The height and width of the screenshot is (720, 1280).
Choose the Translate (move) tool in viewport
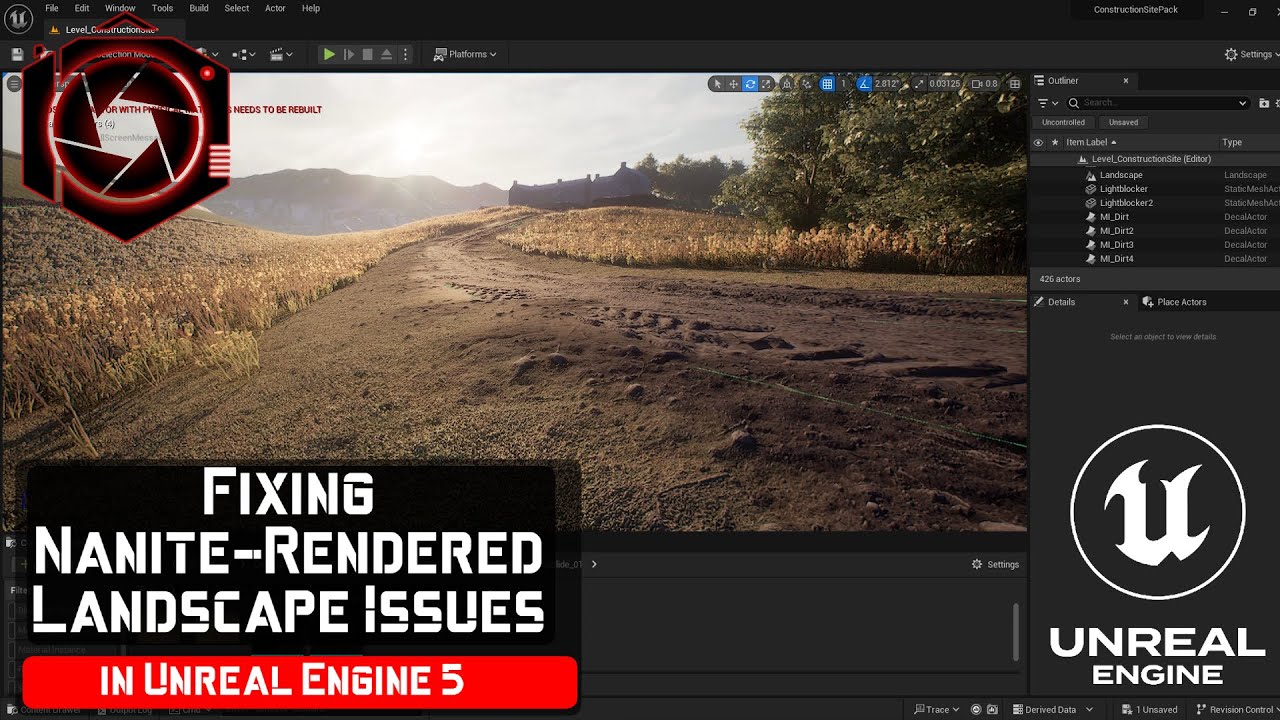pos(733,84)
